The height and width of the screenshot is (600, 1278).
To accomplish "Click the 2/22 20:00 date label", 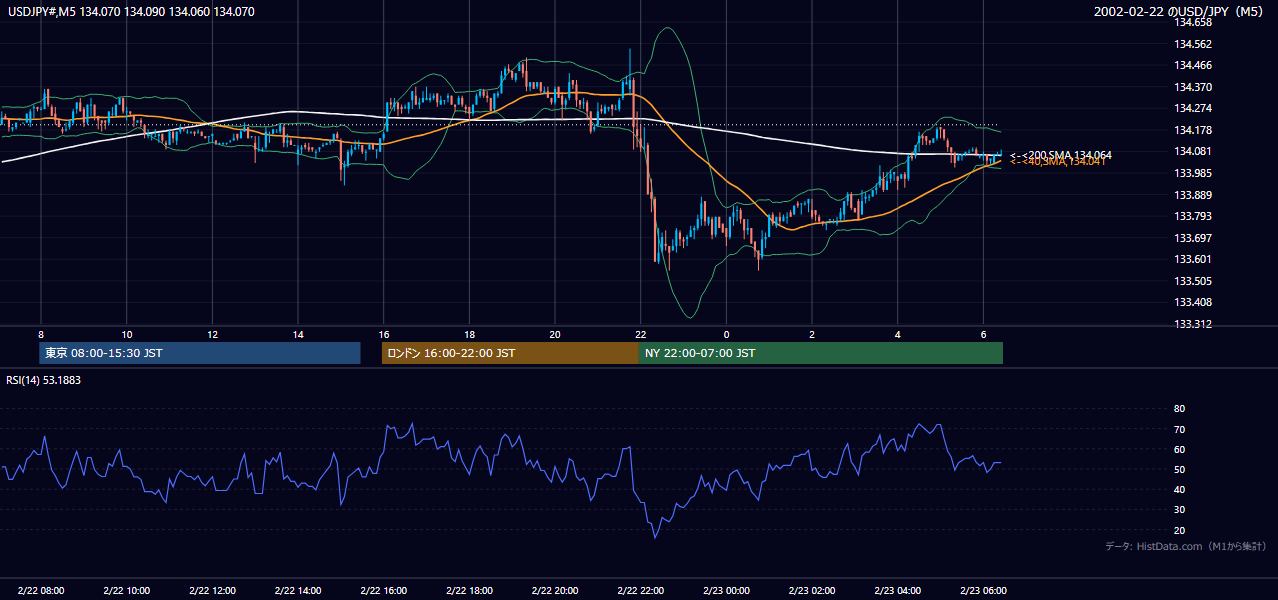I will pos(555,591).
